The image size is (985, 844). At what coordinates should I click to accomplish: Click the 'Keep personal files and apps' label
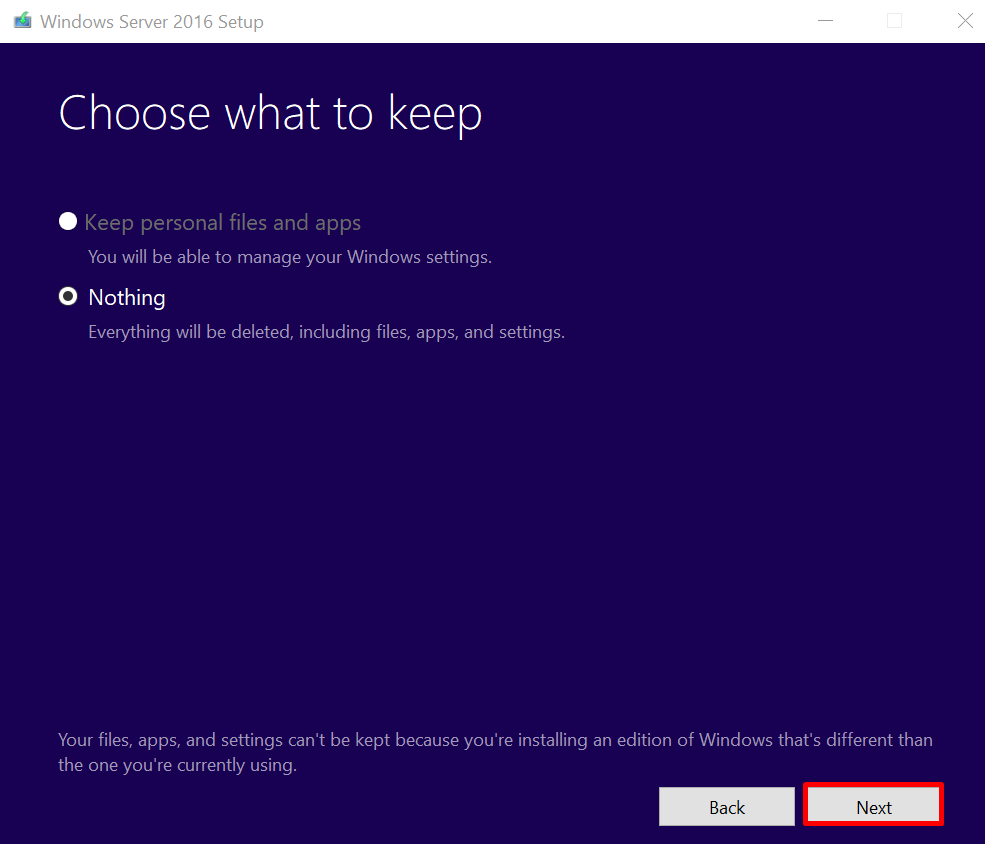click(222, 221)
